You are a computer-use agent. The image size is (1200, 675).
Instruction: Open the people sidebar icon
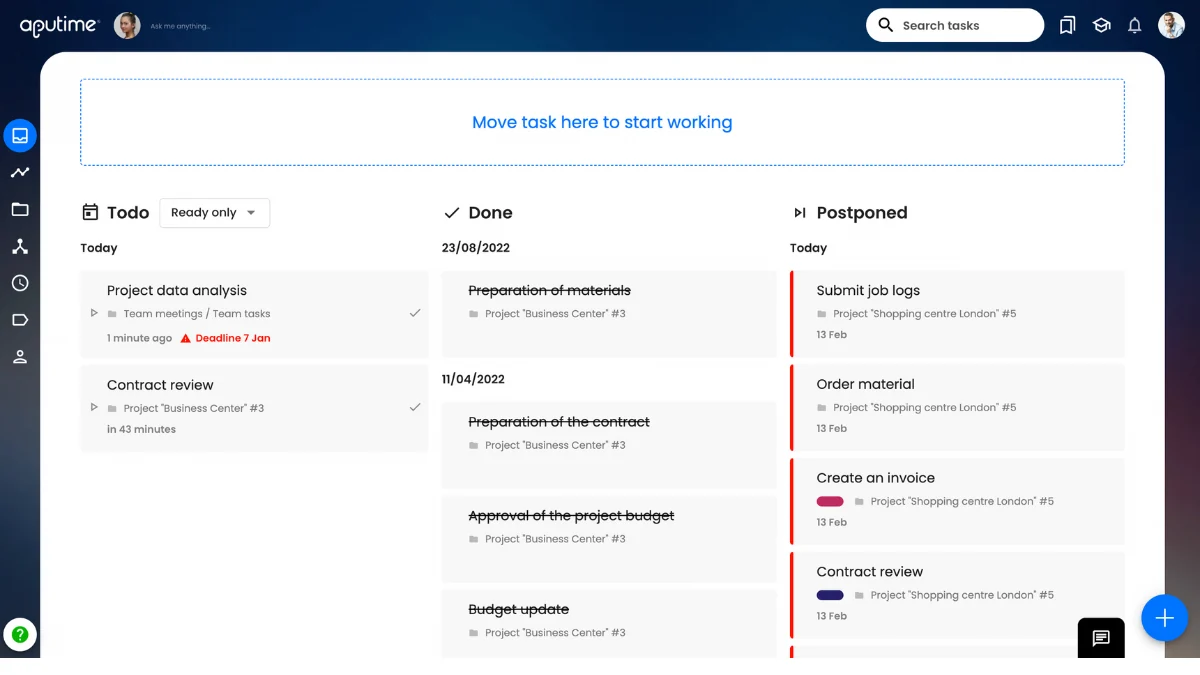point(20,357)
